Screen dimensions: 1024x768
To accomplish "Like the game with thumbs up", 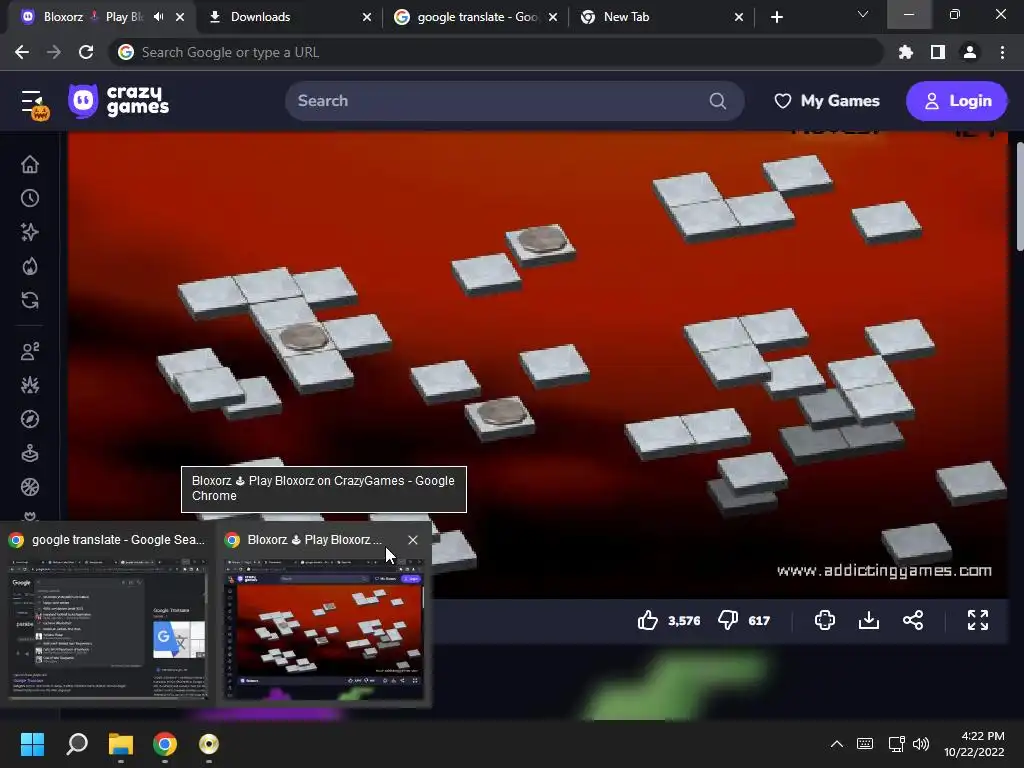I will [x=648, y=620].
